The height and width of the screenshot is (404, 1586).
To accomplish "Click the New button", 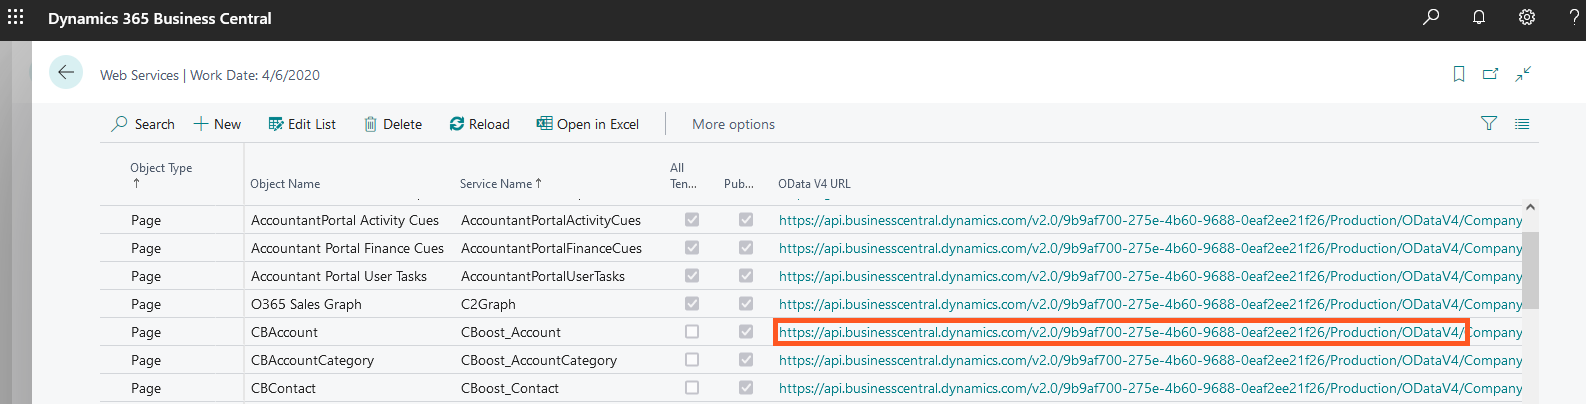I will pos(217,124).
